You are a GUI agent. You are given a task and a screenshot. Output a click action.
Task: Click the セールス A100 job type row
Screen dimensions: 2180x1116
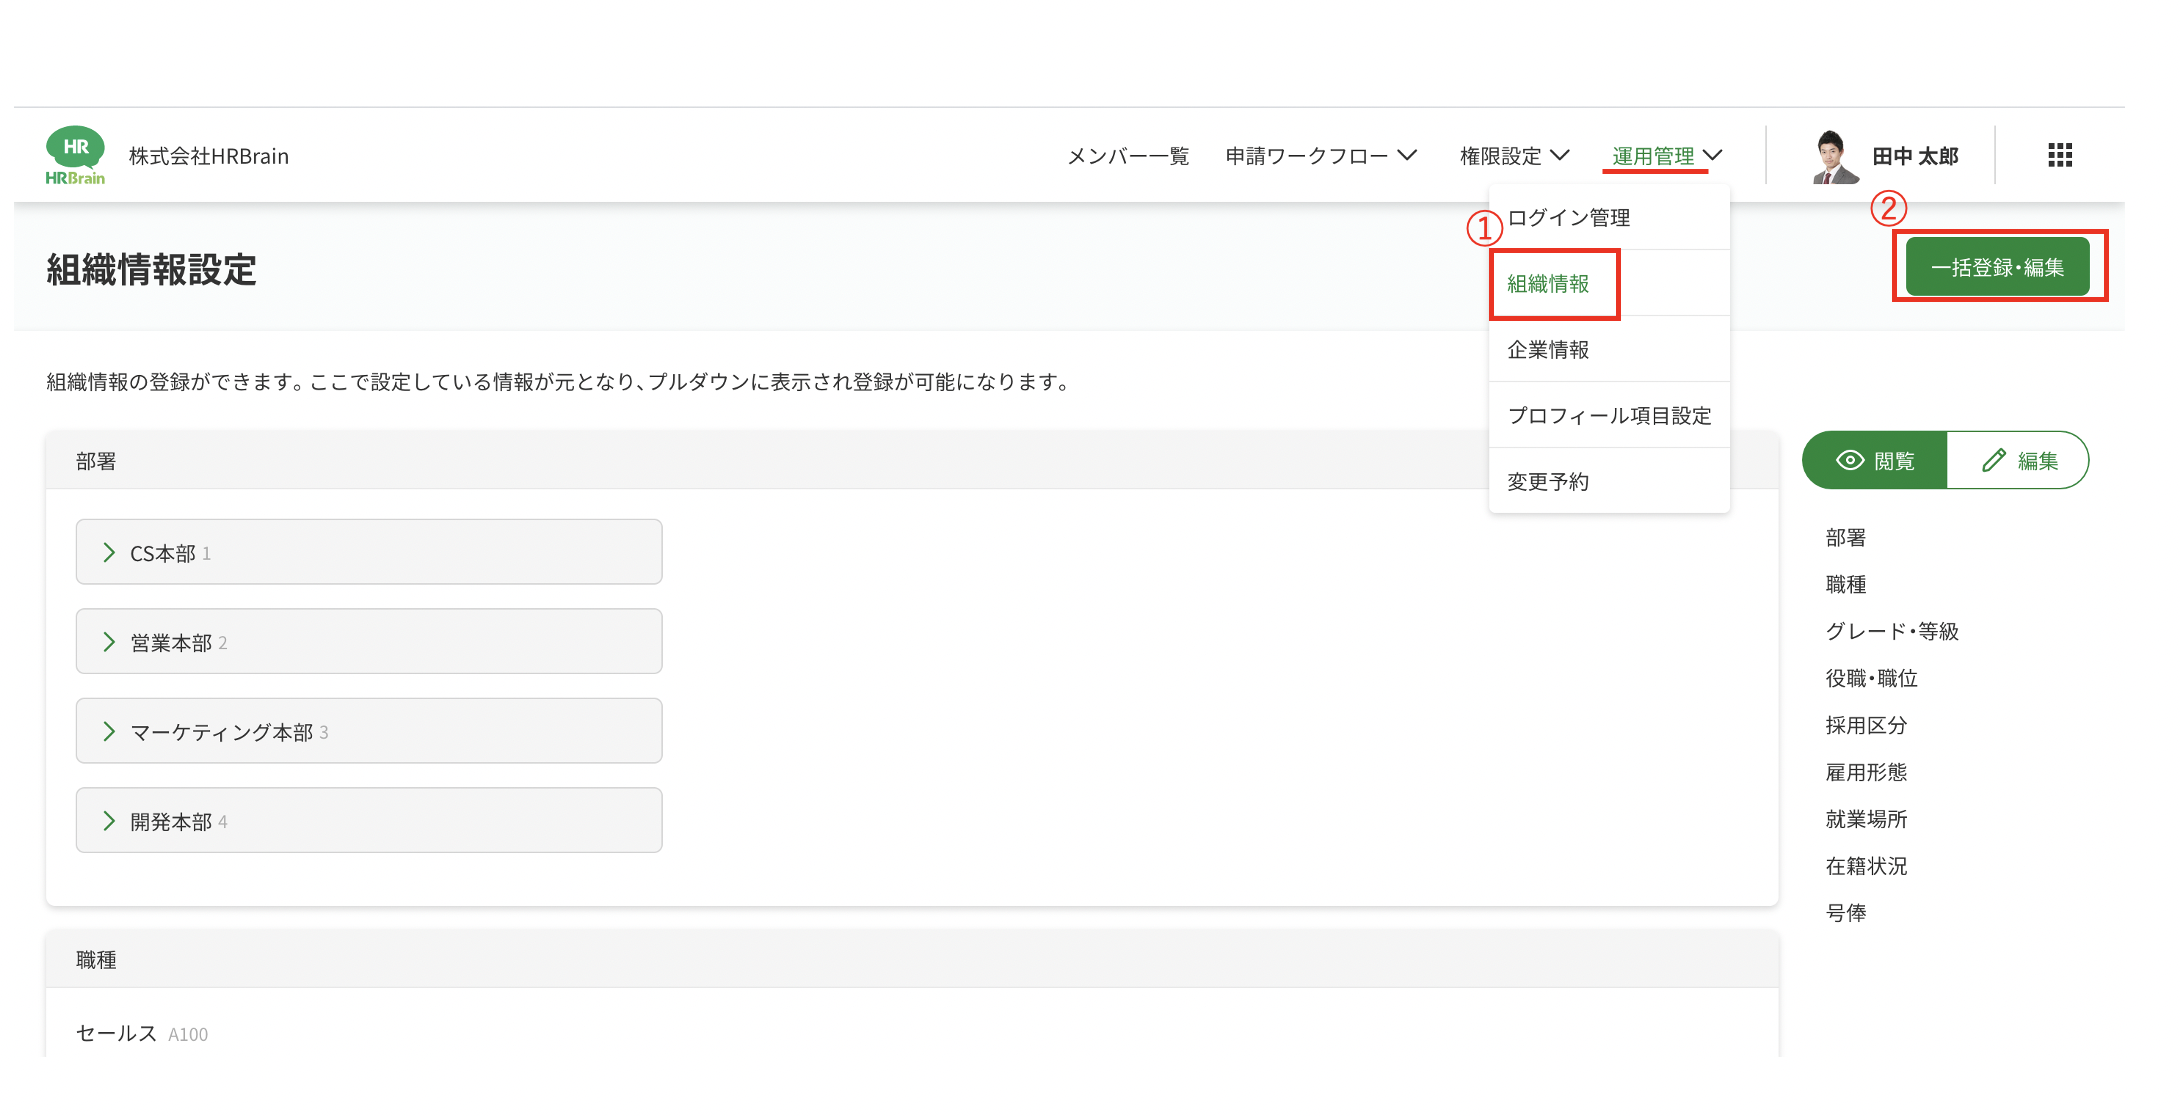[x=141, y=1033]
